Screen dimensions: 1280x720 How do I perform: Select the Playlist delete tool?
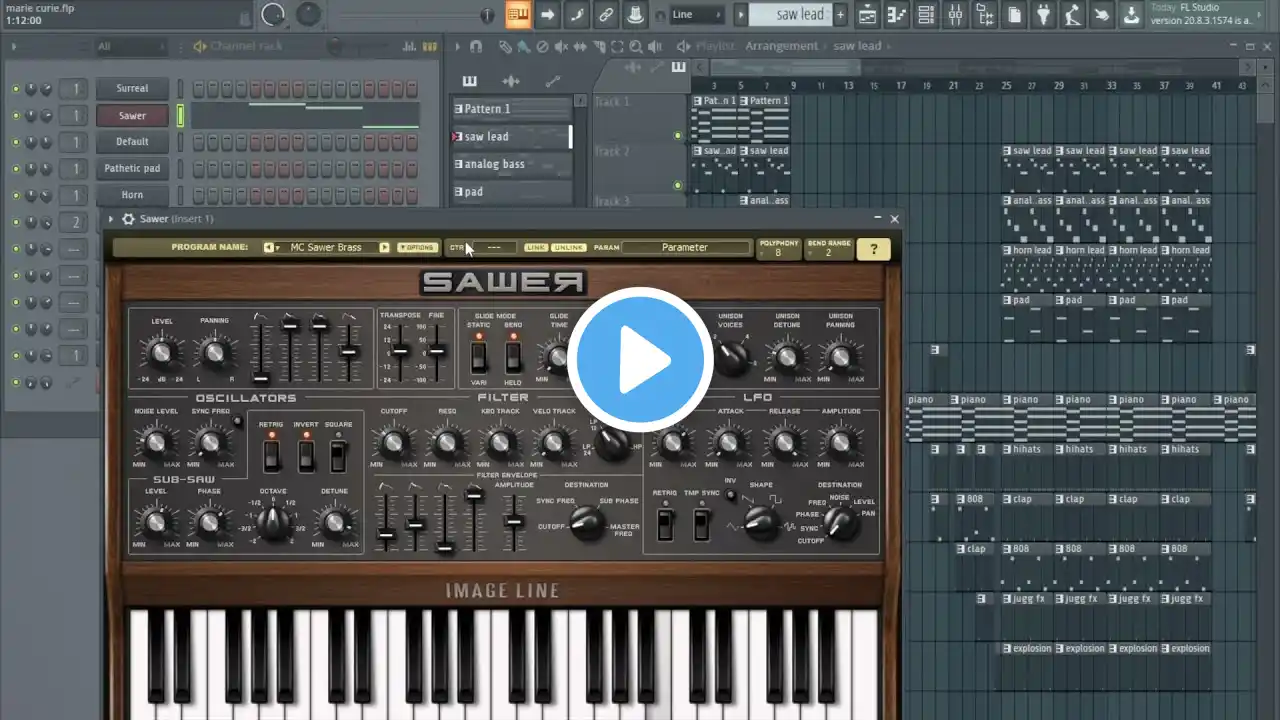pyautogui.click(x=542, y=46)
